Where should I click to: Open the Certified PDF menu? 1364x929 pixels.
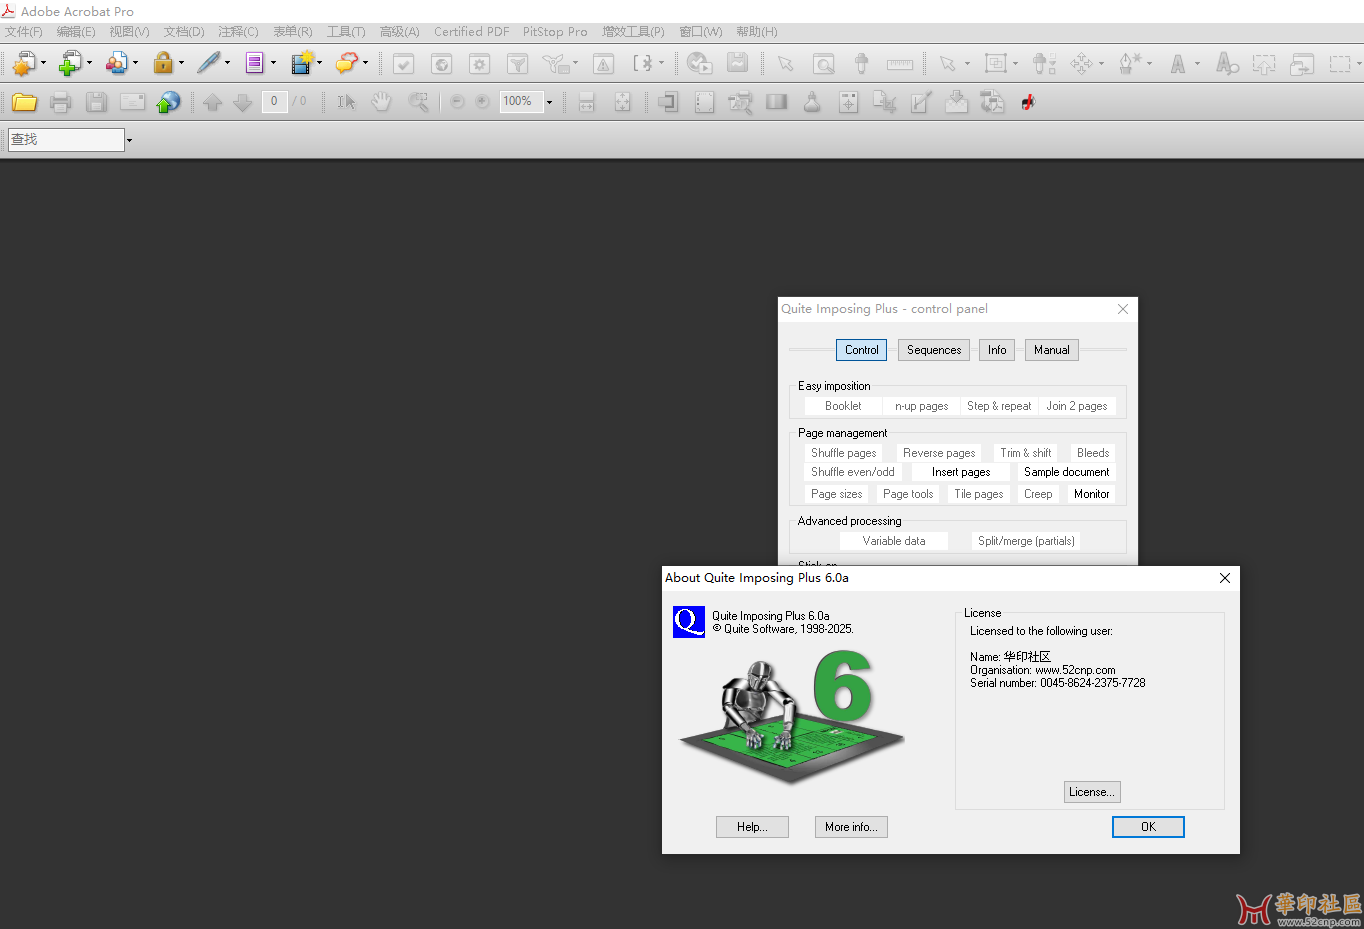[x=471, y=32]
